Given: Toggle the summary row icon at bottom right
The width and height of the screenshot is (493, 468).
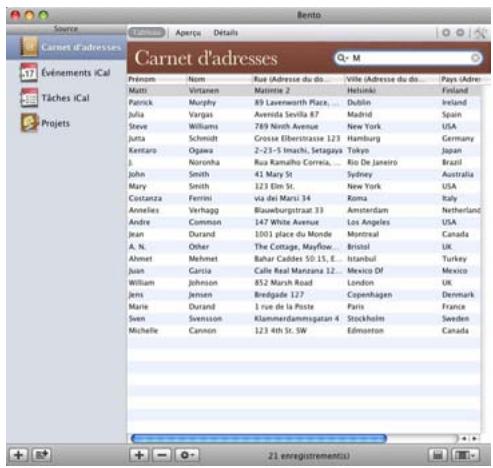Looking at the screenshot, I should 437,455.
